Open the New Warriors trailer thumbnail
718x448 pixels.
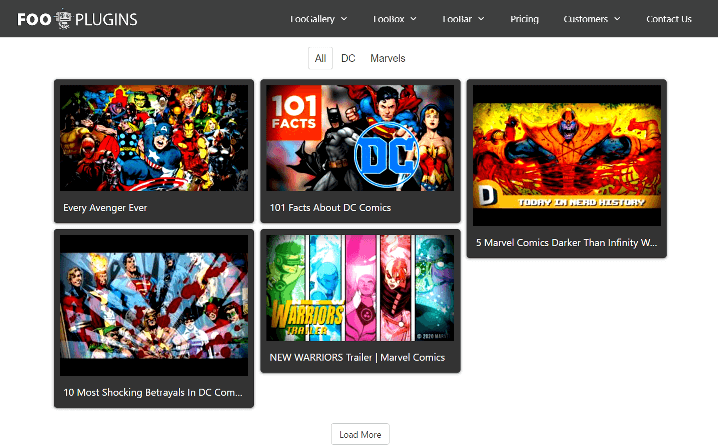(360, 288)
